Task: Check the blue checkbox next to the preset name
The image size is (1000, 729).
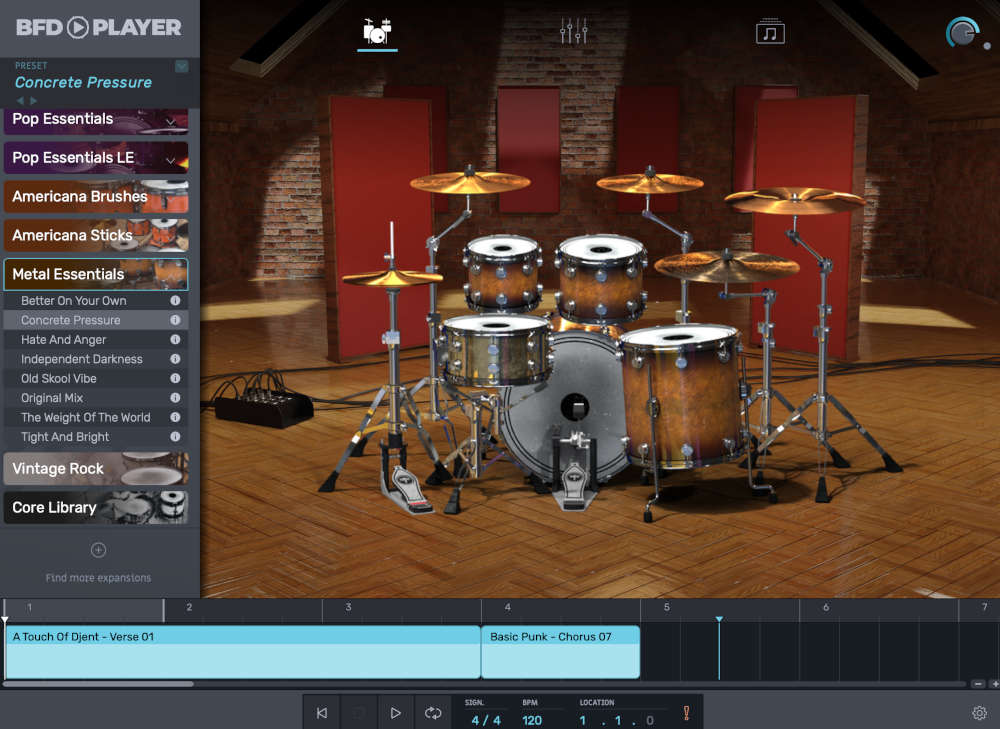Action: click(182, 66)
